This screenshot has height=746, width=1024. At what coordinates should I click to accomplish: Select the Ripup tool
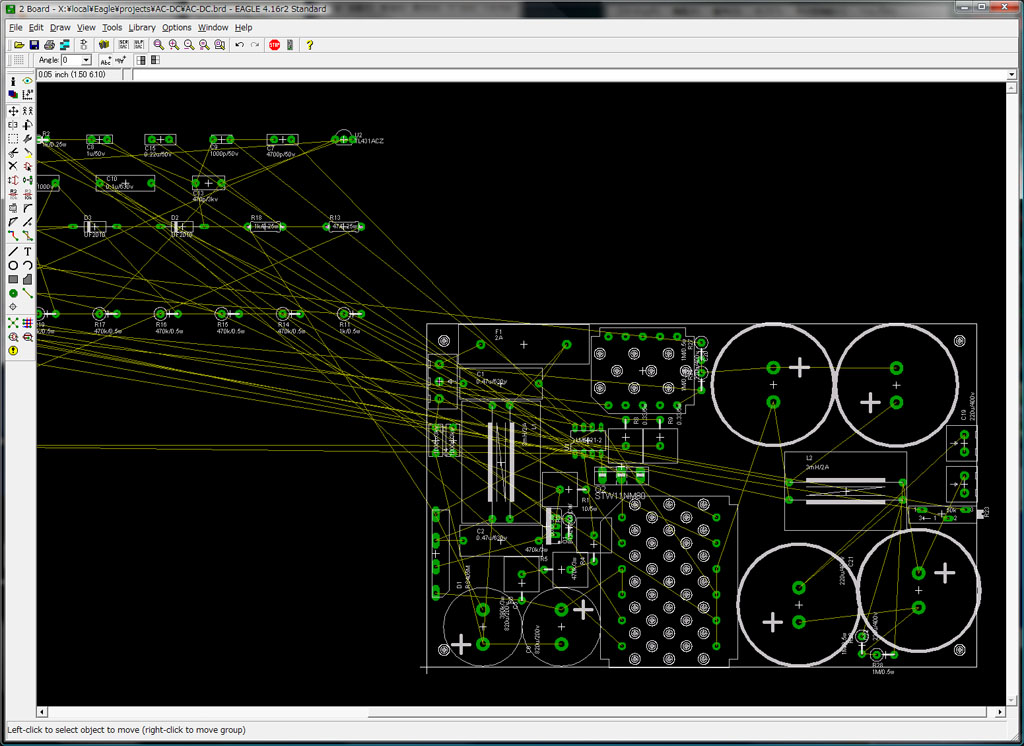pyautogui.click(x=27, y=235)
